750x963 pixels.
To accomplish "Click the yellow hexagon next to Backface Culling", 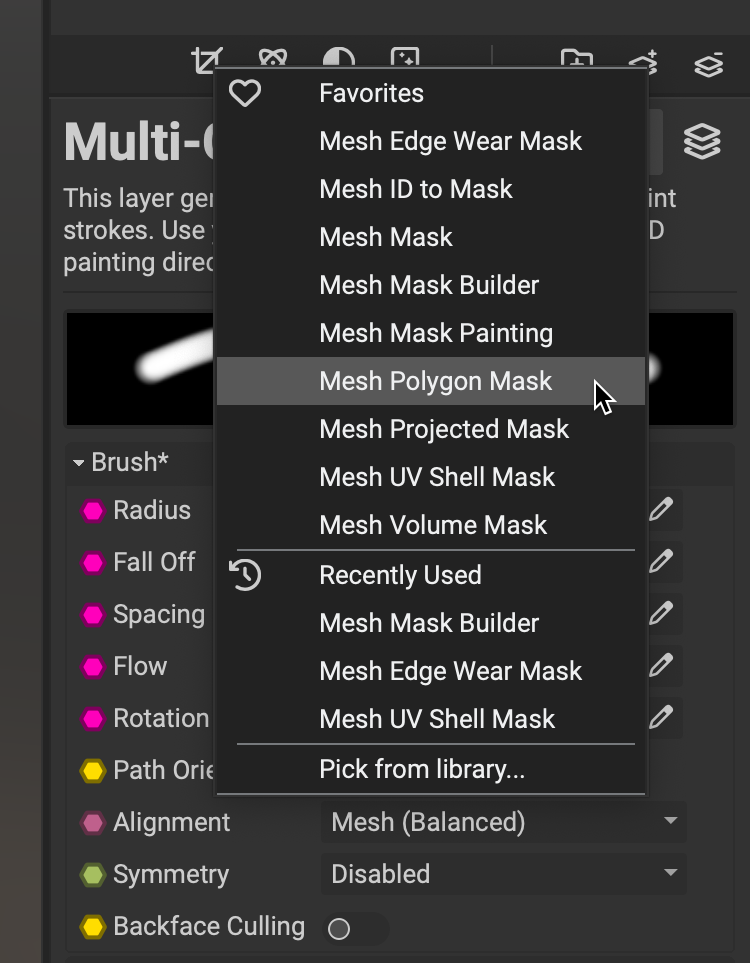I will (x=93, y=927).
